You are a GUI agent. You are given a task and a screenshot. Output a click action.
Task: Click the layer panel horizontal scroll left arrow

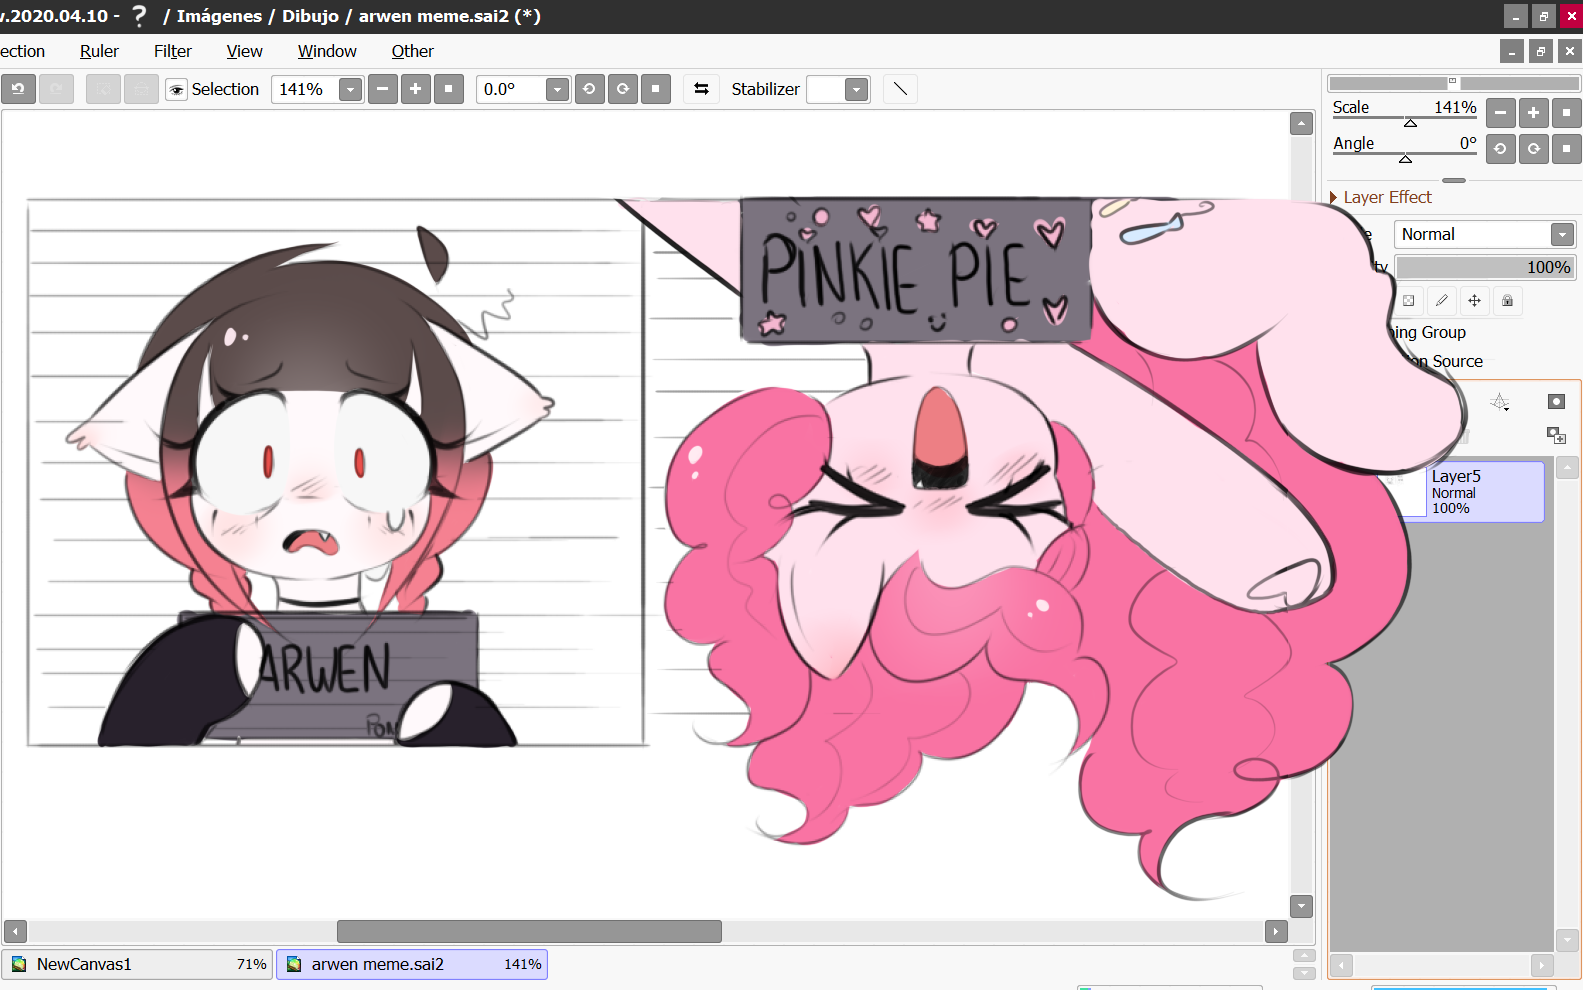(x=1341, y=965)
